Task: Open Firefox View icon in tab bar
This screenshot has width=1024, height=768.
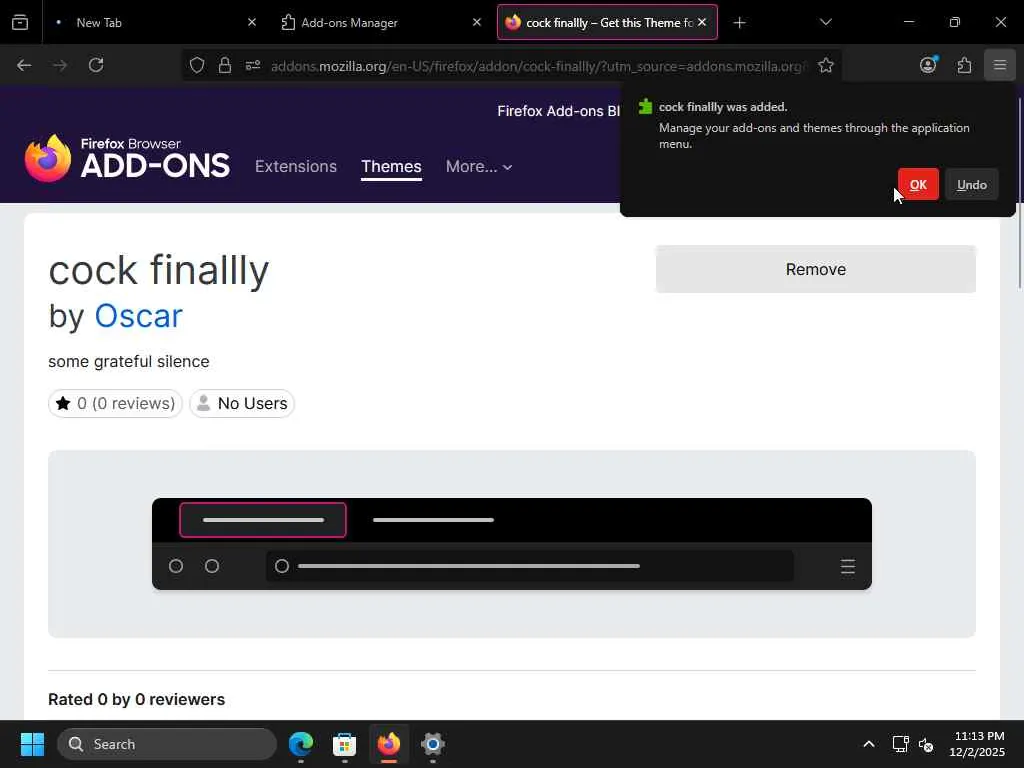Action: pos(20,22)
